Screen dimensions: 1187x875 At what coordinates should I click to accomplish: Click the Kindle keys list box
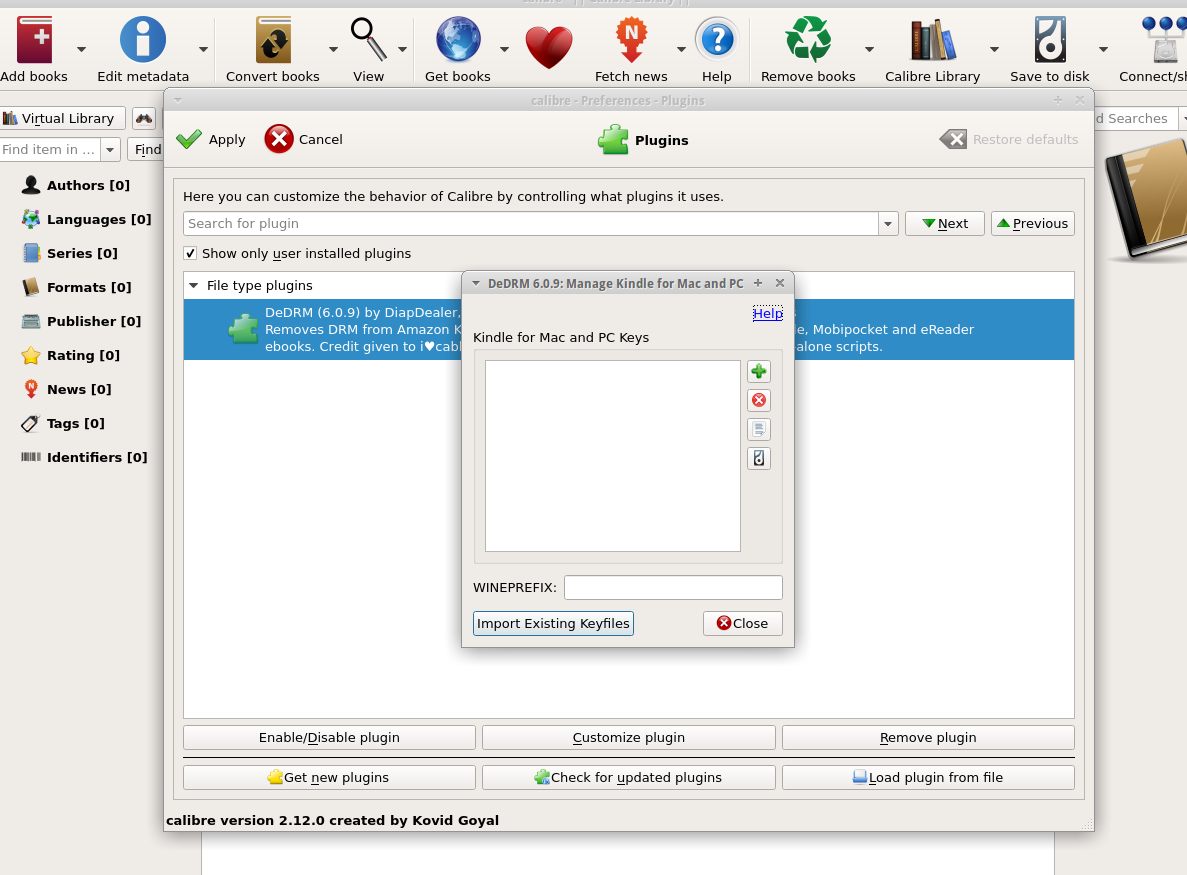(x=612, y=456)
